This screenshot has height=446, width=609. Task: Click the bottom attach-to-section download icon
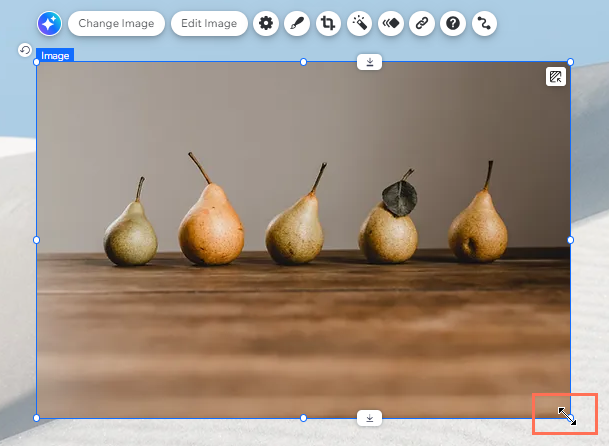(369, 418)
